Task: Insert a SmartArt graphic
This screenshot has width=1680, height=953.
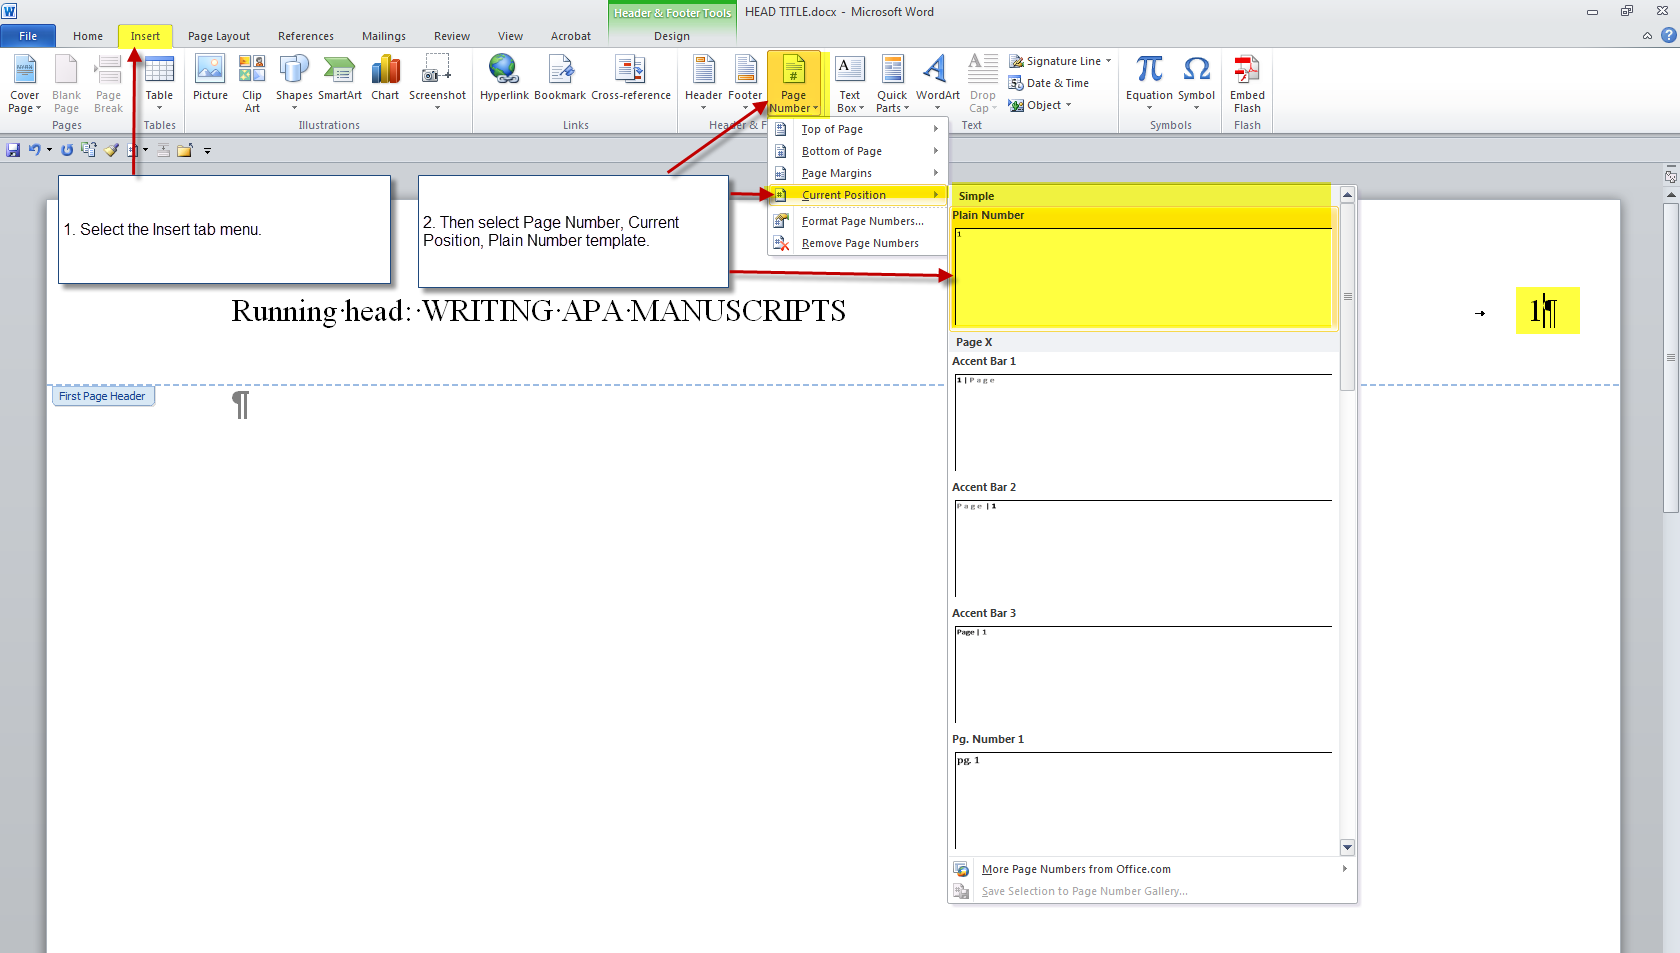Action: point(340,78)
